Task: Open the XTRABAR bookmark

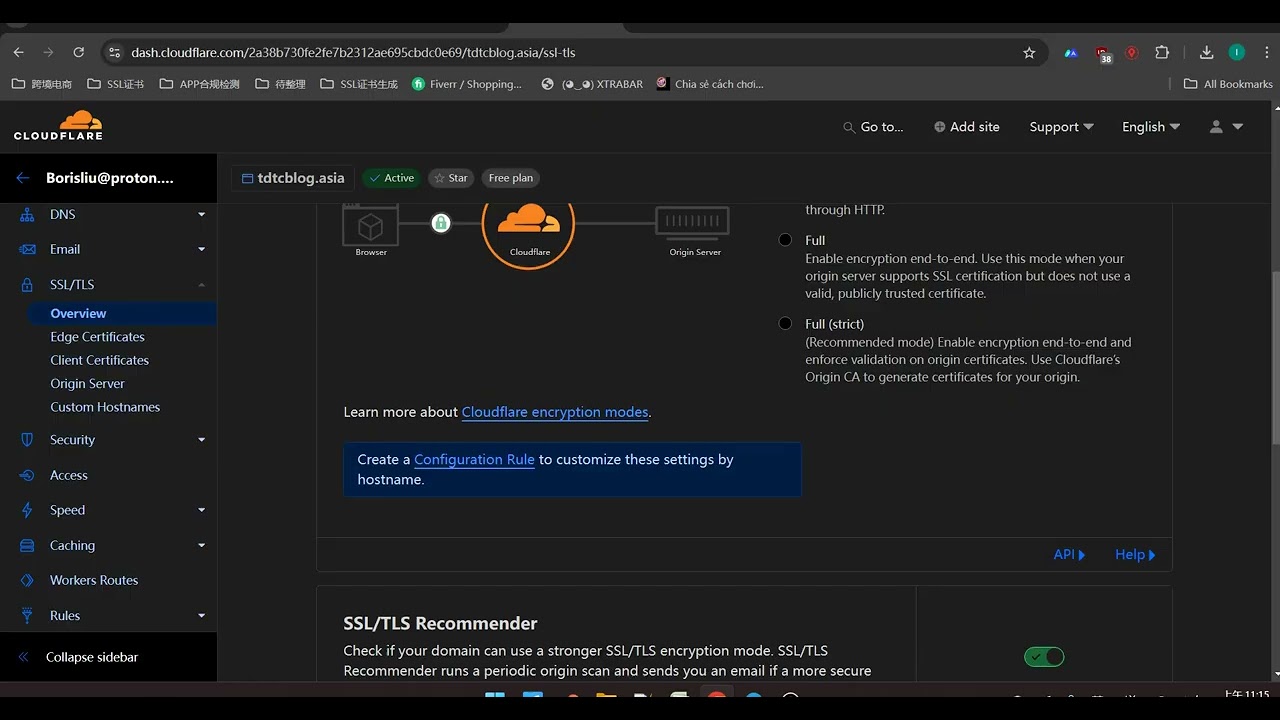Action: tap(592, 84)
